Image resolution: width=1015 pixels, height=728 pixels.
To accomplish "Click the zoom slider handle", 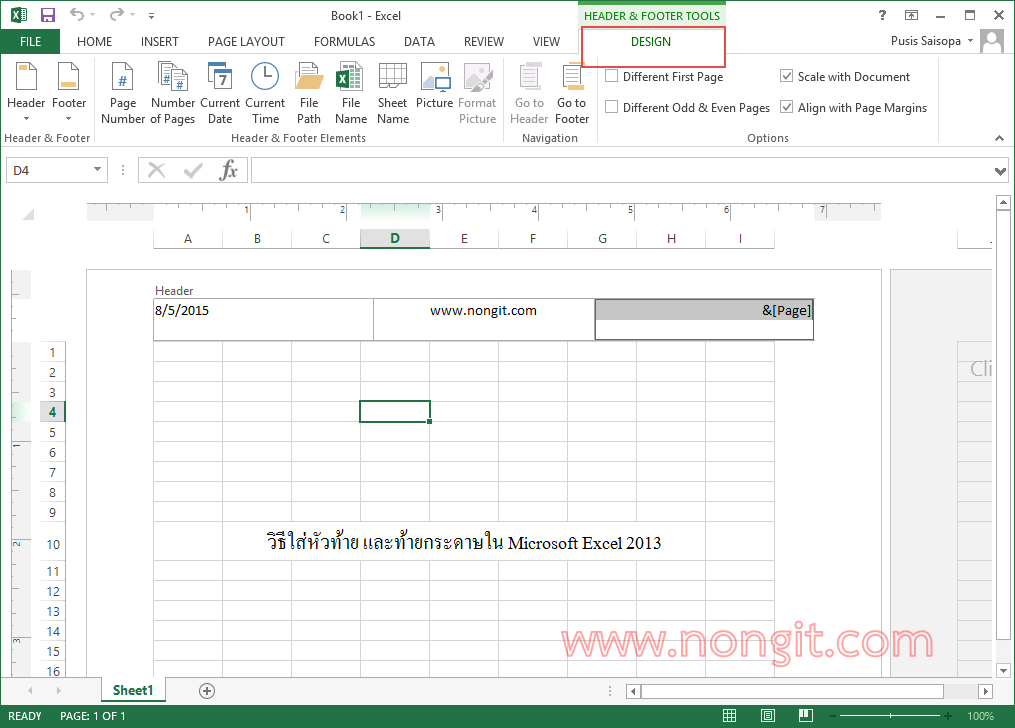I will (891, 716).
